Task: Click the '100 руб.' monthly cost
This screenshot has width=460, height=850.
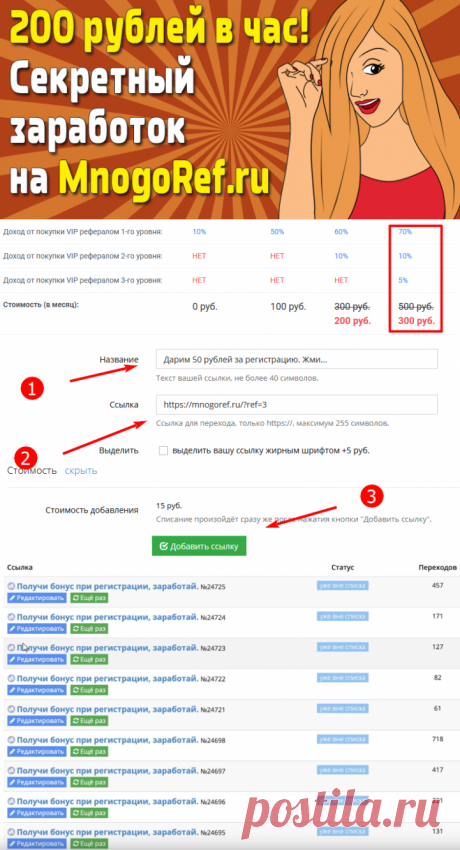Action: tap(288, 306)
